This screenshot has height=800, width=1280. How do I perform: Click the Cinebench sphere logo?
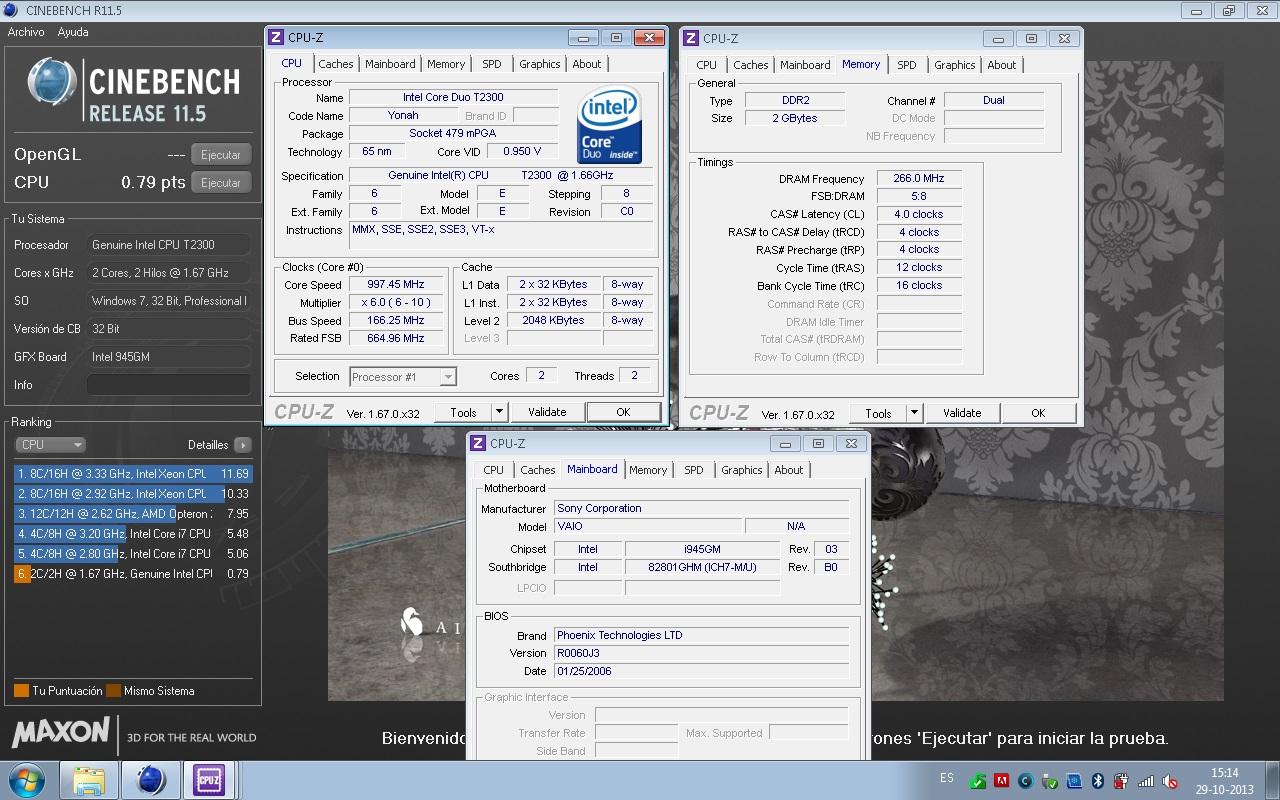click(52, 83)
